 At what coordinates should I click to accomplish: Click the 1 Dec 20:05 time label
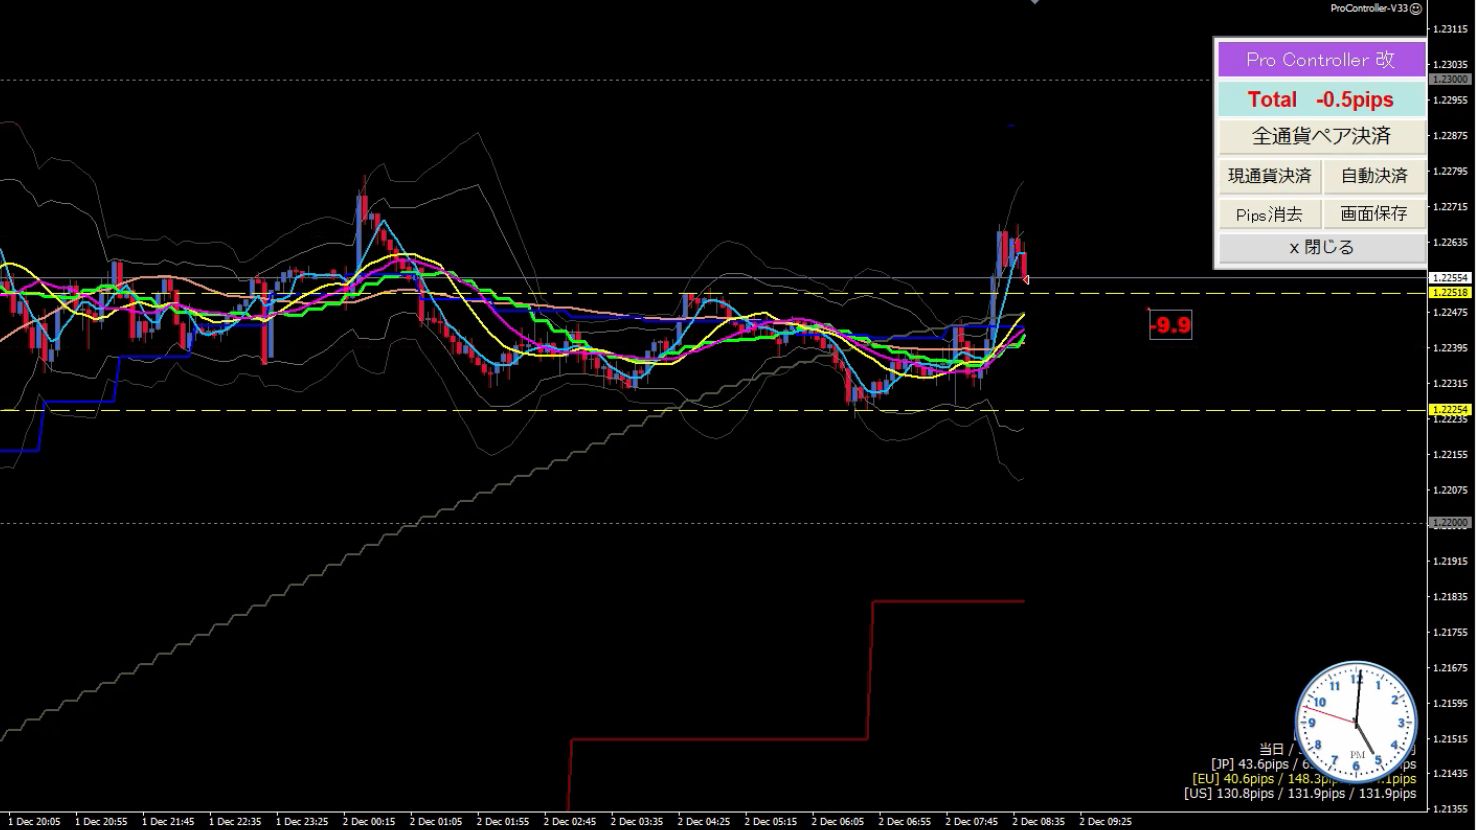[34, 822]
